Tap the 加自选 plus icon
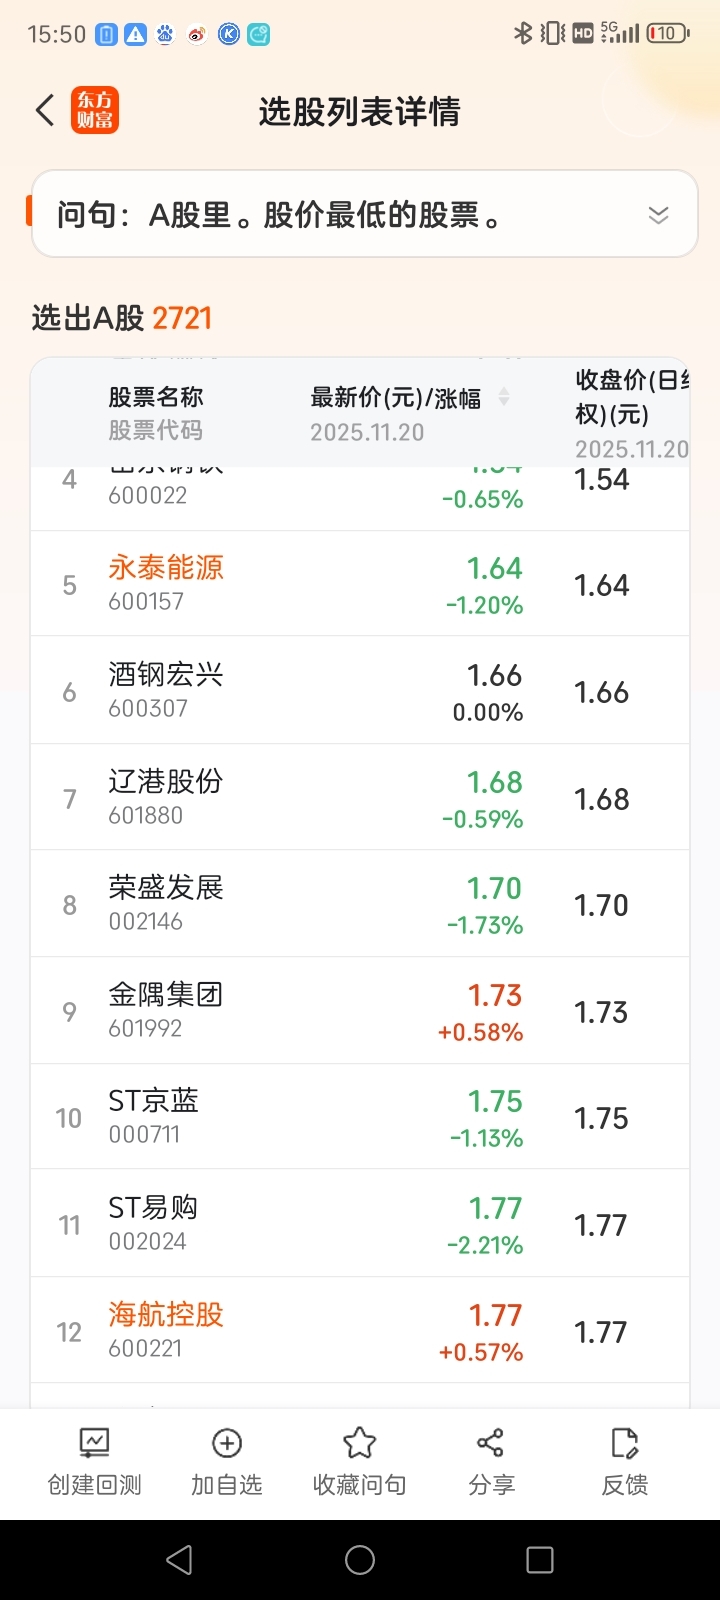Screen dimensions: 720x1600 point(227,1443)
